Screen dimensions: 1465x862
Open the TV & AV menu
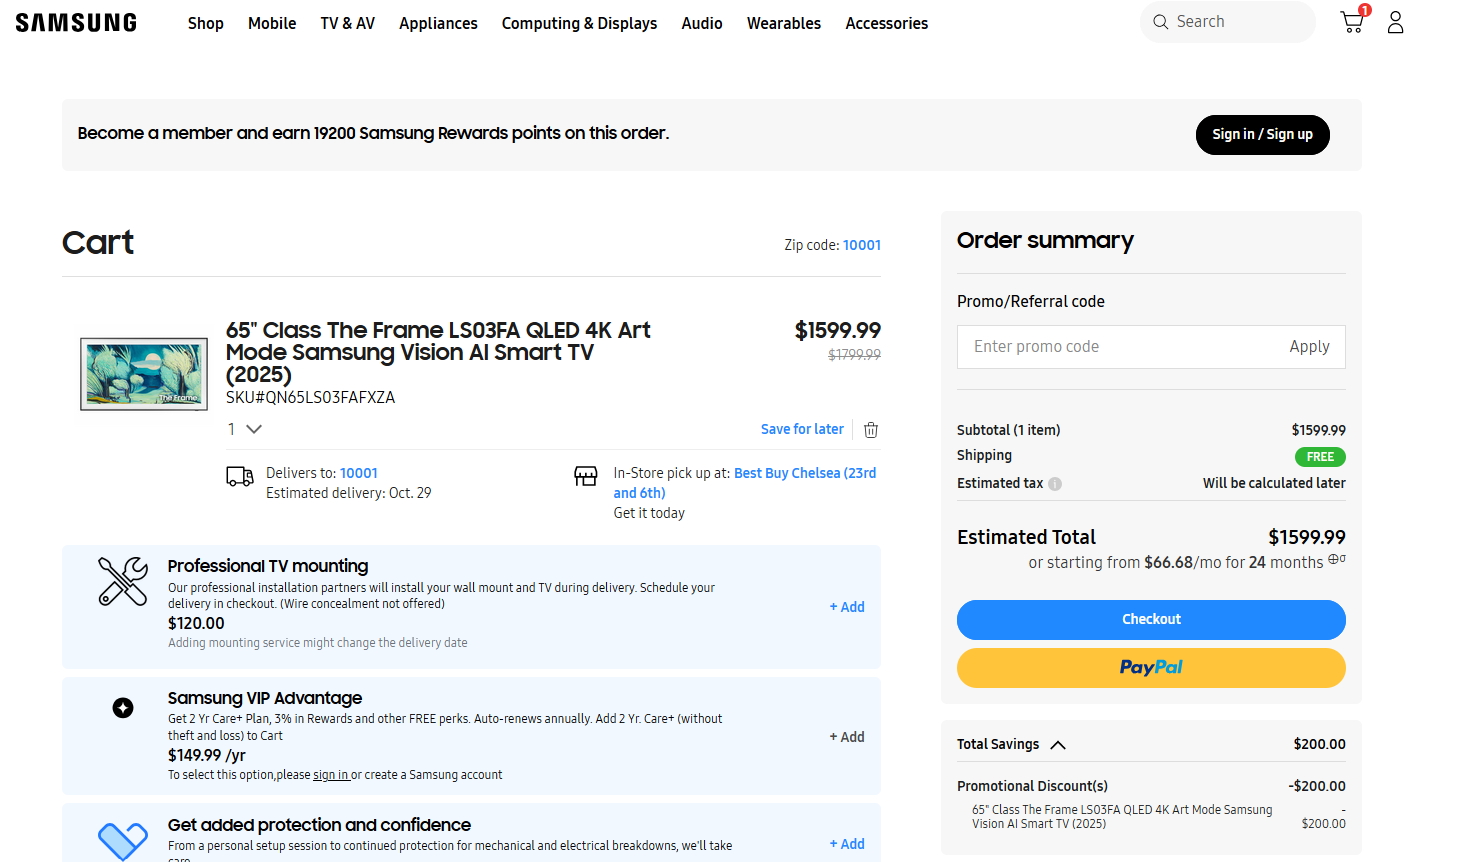[x=347, y=23]
